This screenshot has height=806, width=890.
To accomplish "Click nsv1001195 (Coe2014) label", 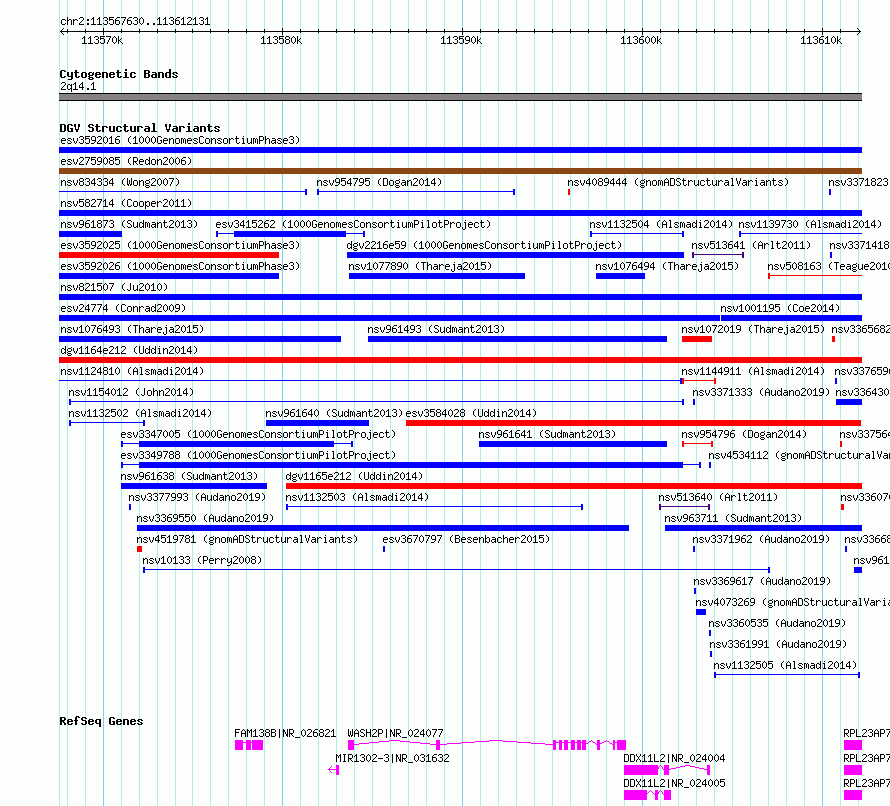I will [x=780, y=308].
